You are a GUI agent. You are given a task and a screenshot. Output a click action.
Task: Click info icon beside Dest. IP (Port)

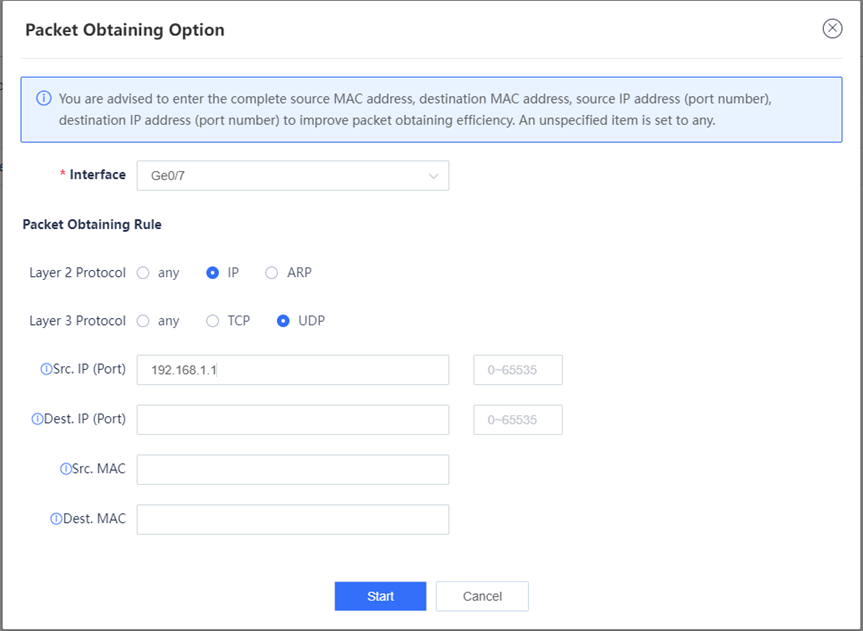(x=37, y=419)
